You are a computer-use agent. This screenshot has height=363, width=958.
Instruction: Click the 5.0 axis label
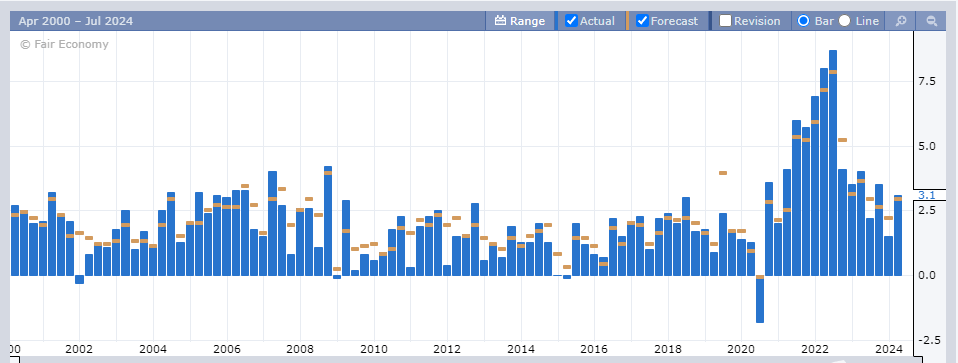[926, 147]
